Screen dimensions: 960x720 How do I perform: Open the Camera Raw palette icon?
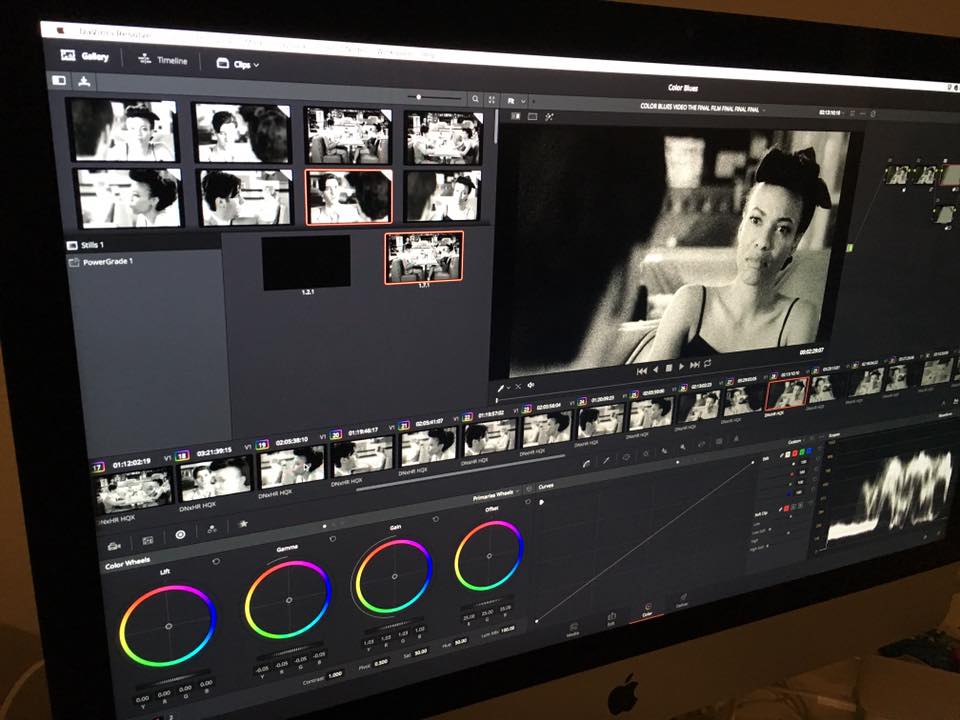tap(114, 546)
